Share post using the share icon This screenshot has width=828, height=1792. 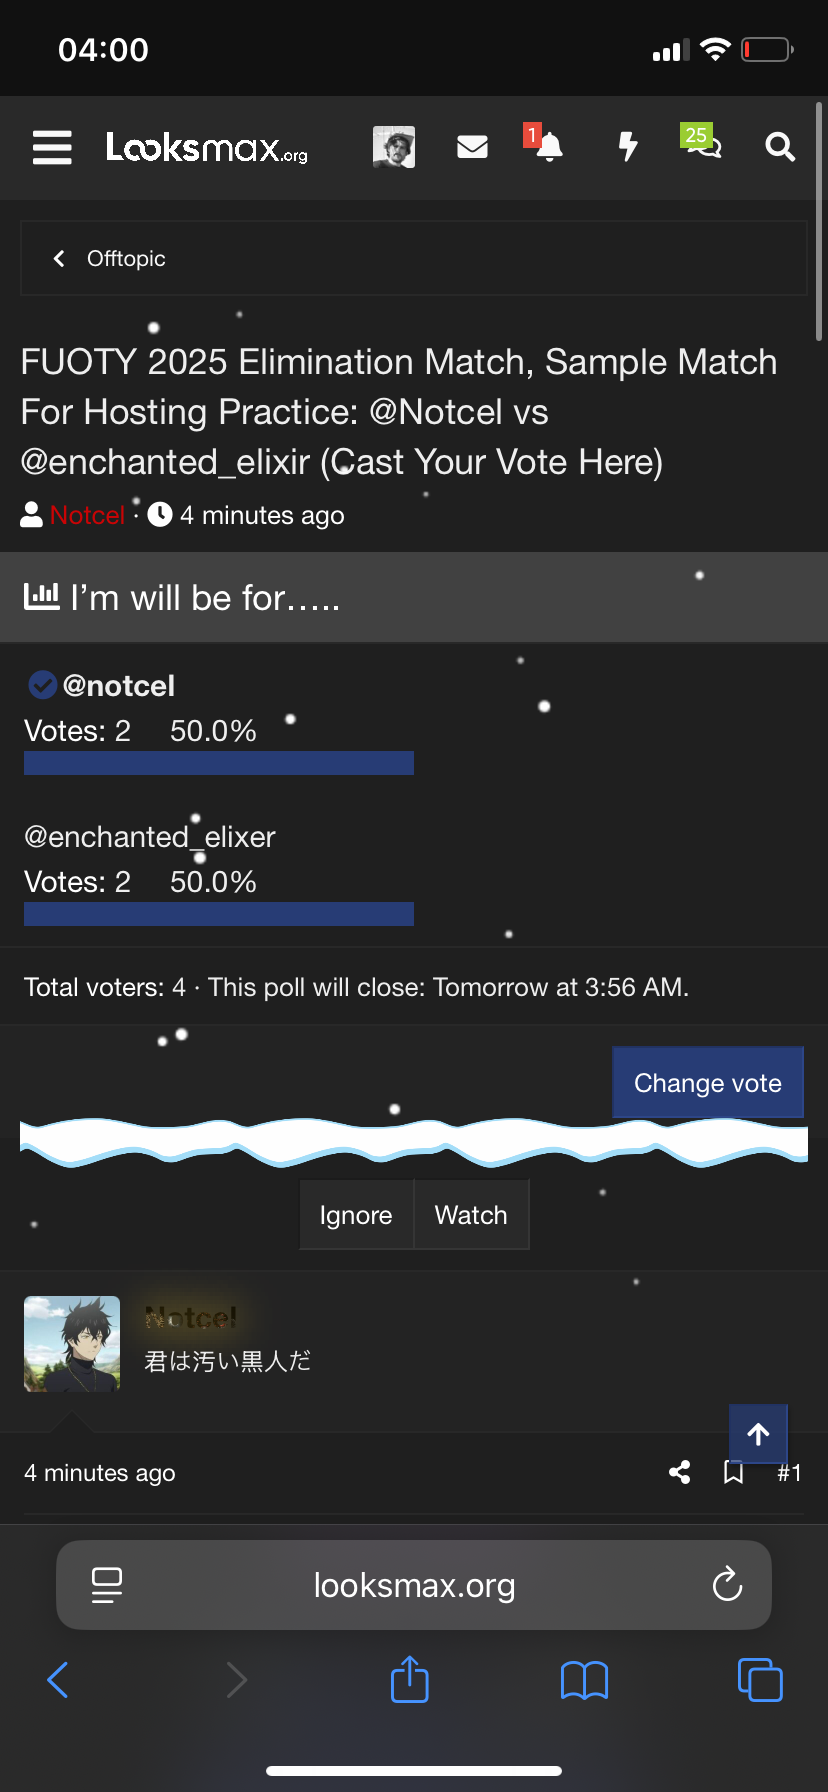[680, 1472]
